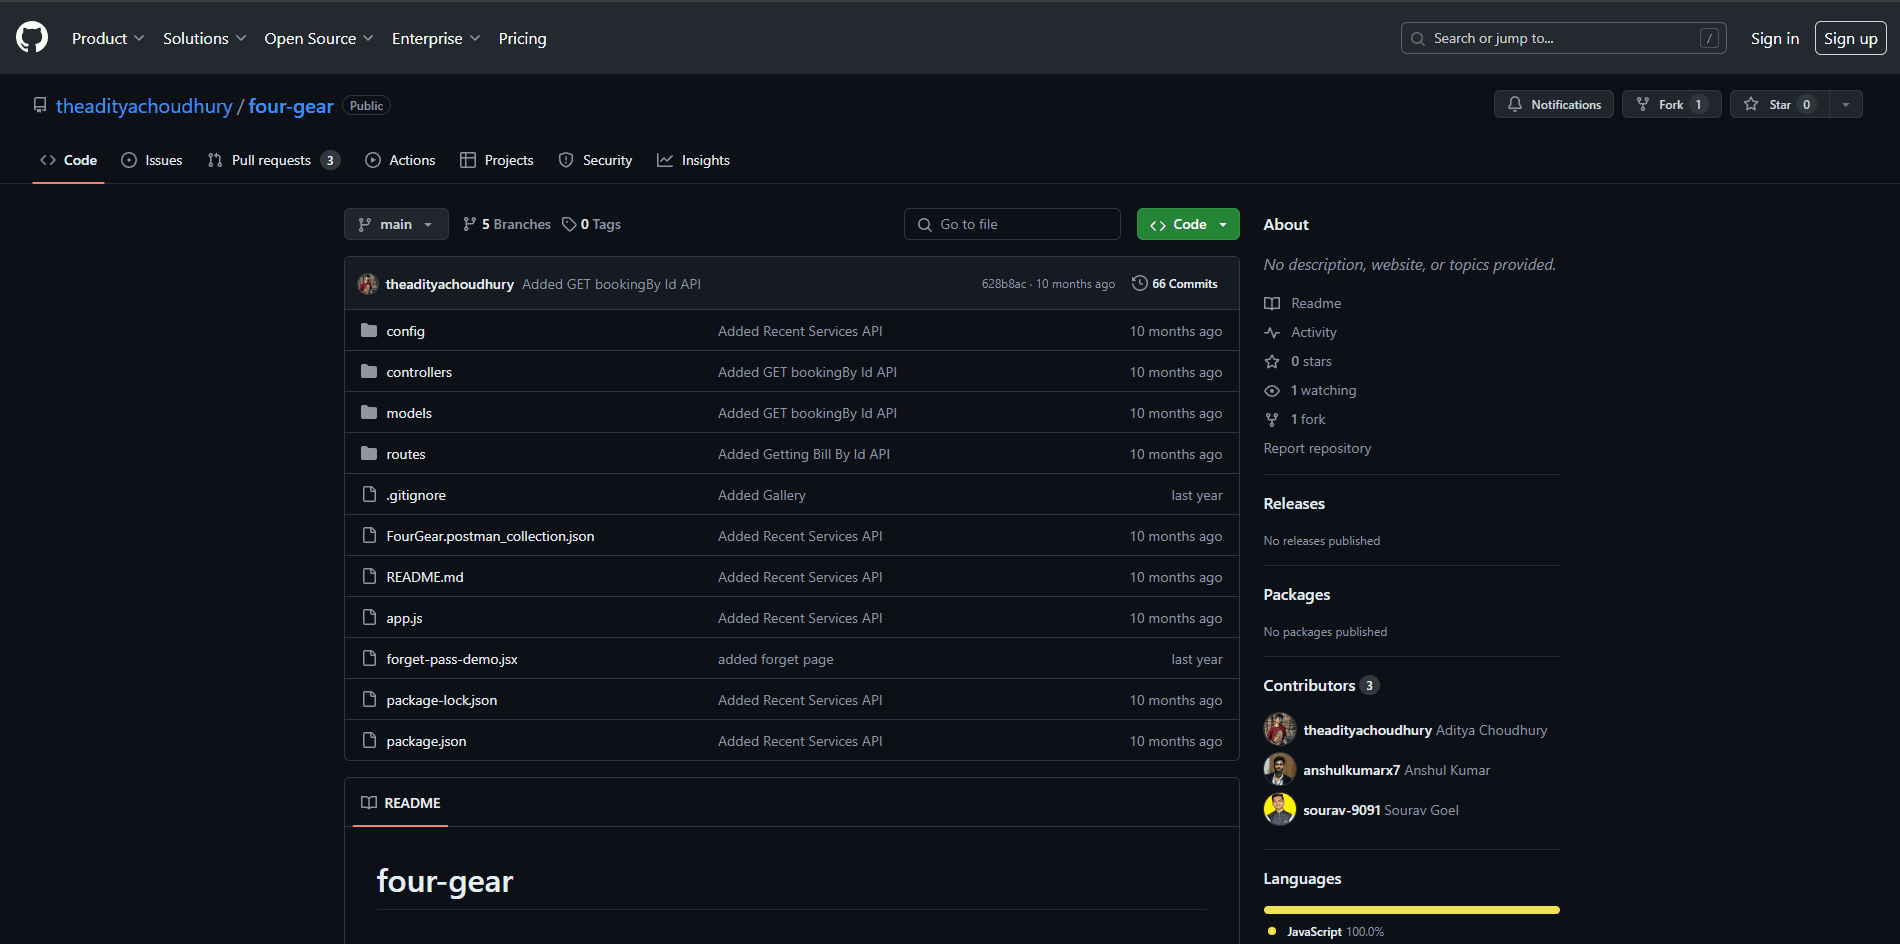The image size is (1900, 944).
Task: Open config folder icon
Action: tap(369, 331)
